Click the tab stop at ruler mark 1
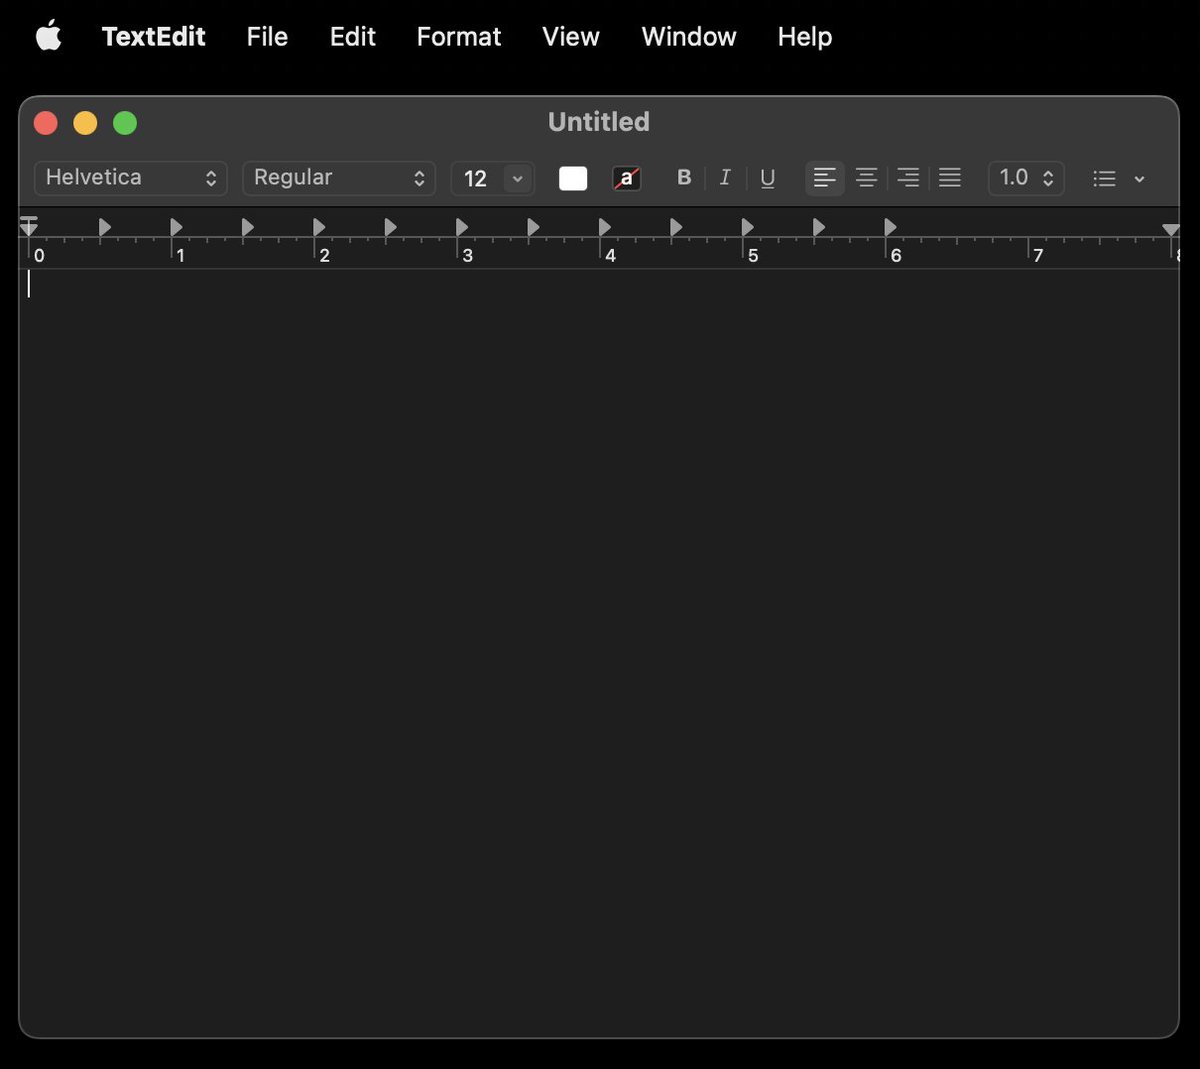This screenshot has height=1069, width=1200. (176, 227)
